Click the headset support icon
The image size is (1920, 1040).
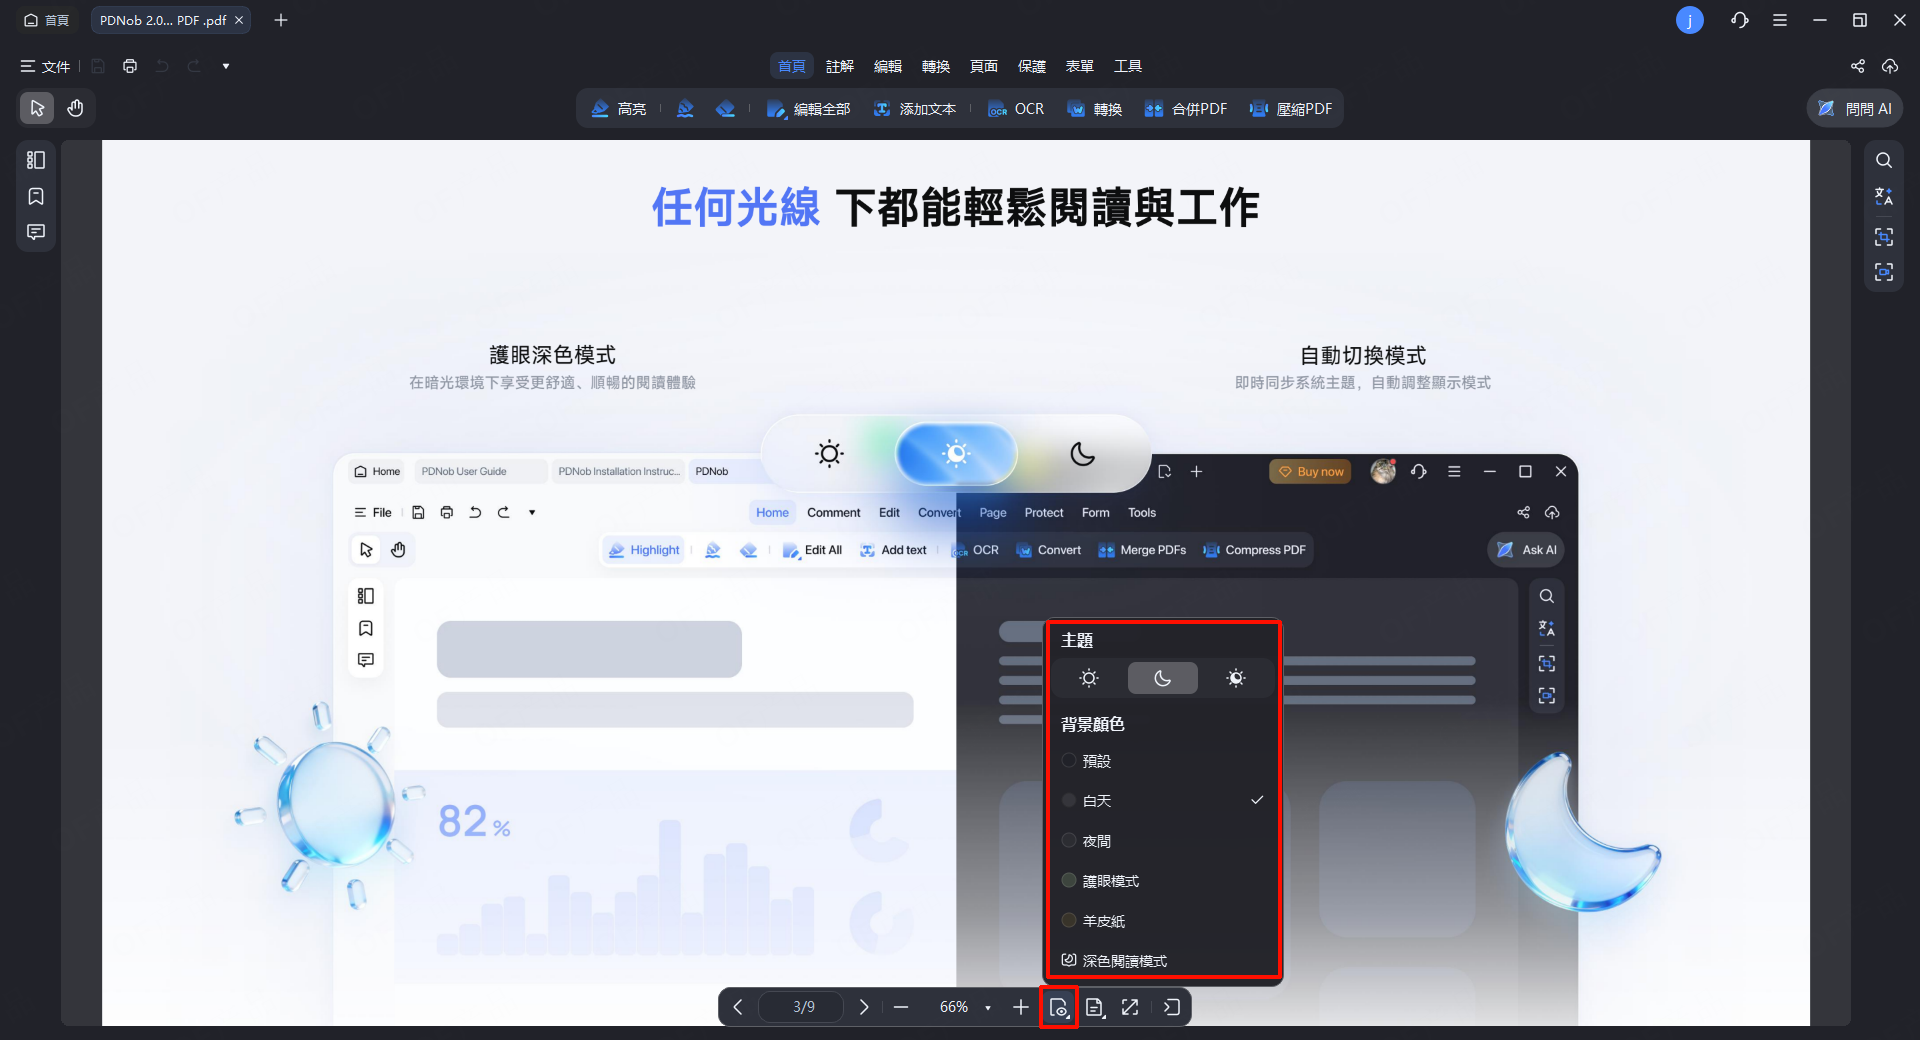pyautogui.click(x=1740, y=20)
